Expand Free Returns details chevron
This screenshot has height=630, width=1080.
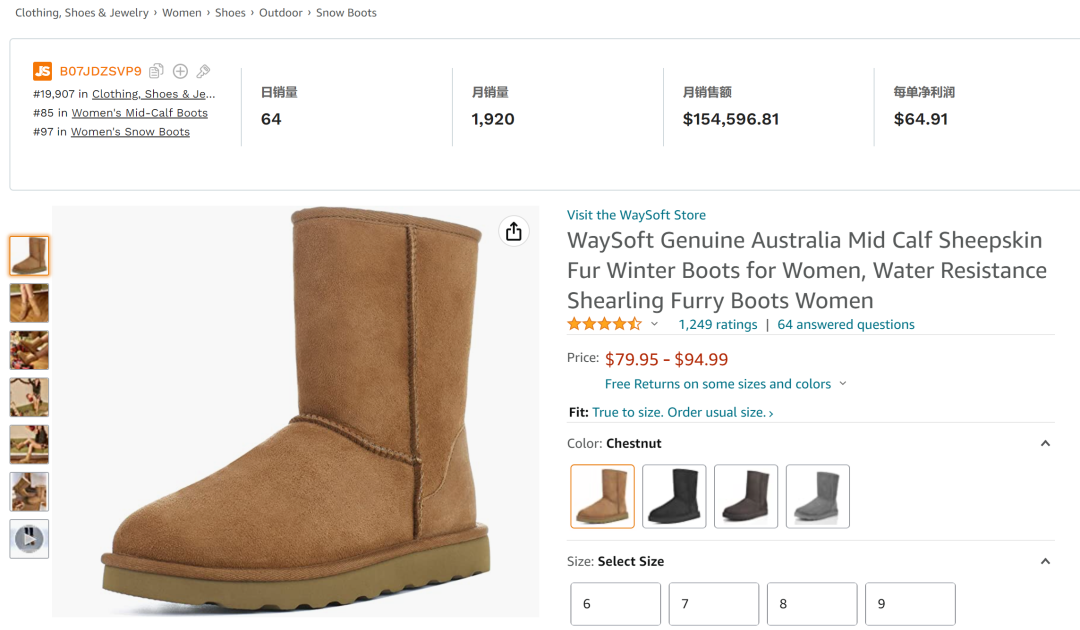tap(843, 384)
